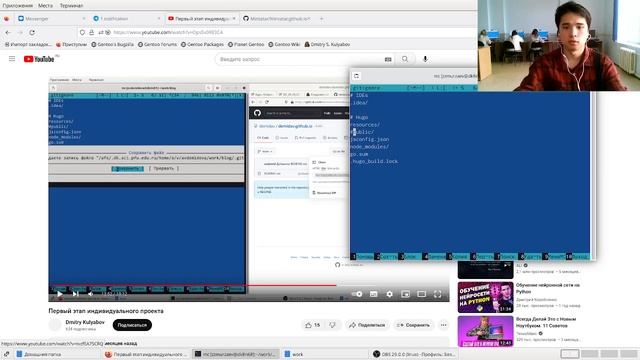Switch the video to miniplayer
This screenshot has width=640, height=360.
[405, 294]
